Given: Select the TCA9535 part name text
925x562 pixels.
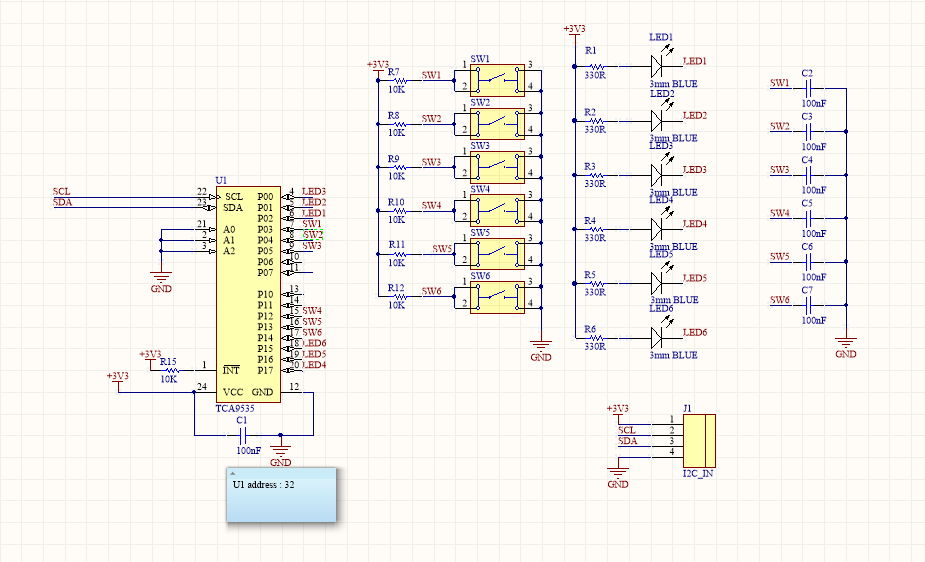Looking at the screenshot, I should click(236, 409).
